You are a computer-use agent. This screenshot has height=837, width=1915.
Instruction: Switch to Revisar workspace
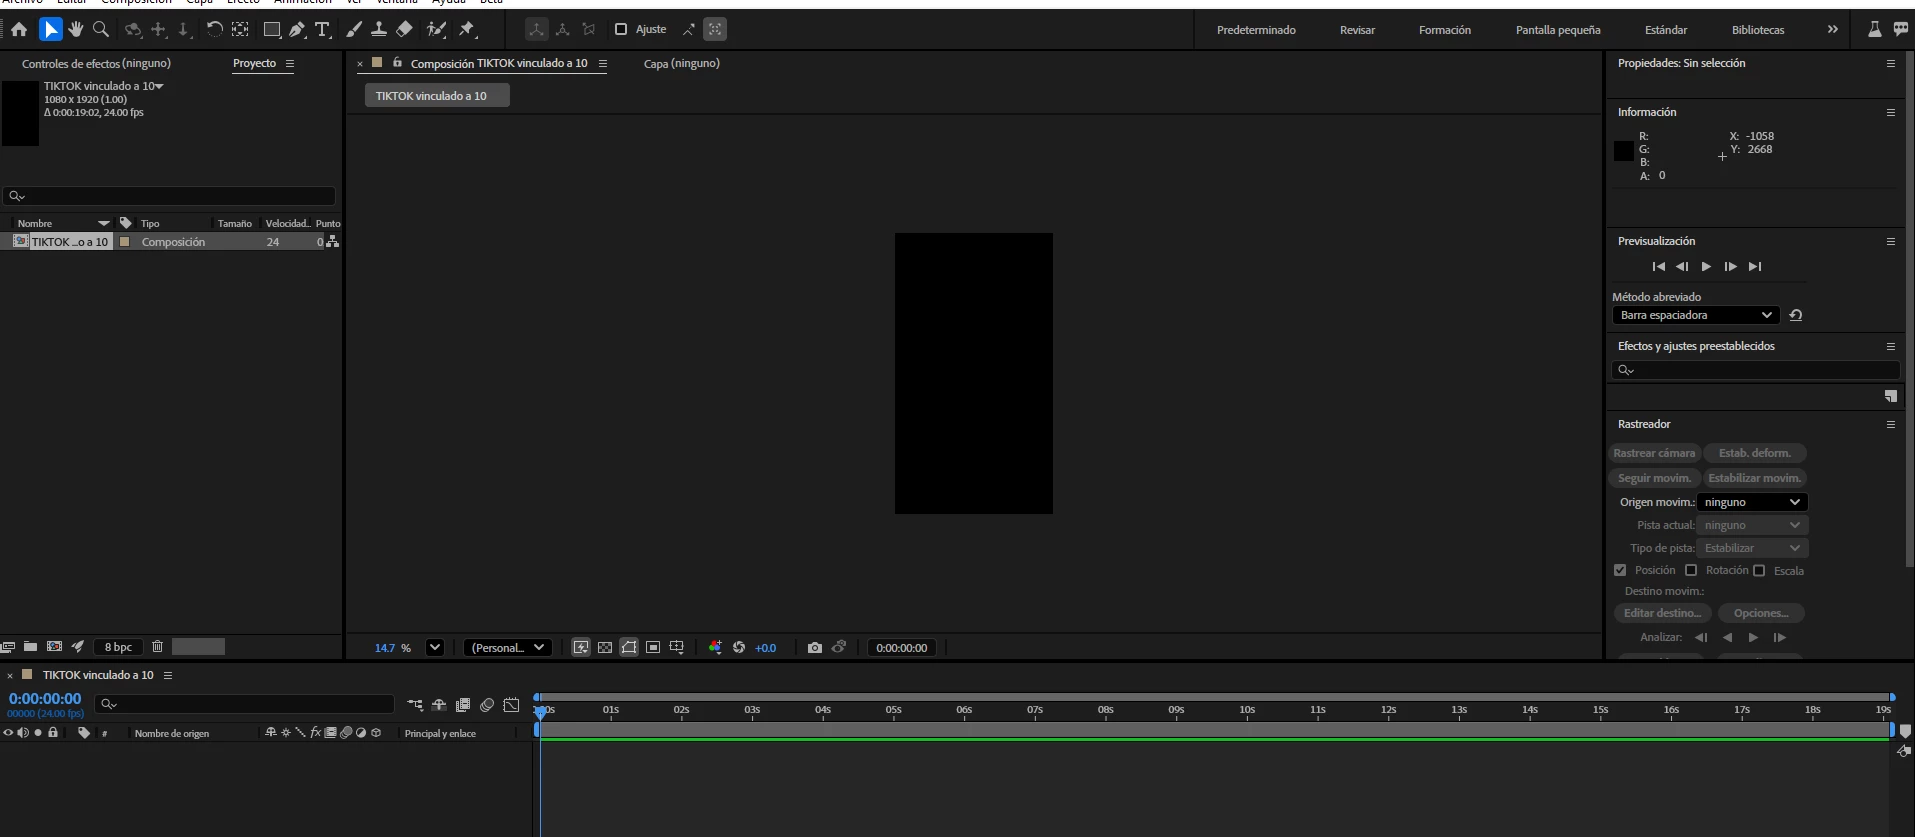pos(1357,30)
